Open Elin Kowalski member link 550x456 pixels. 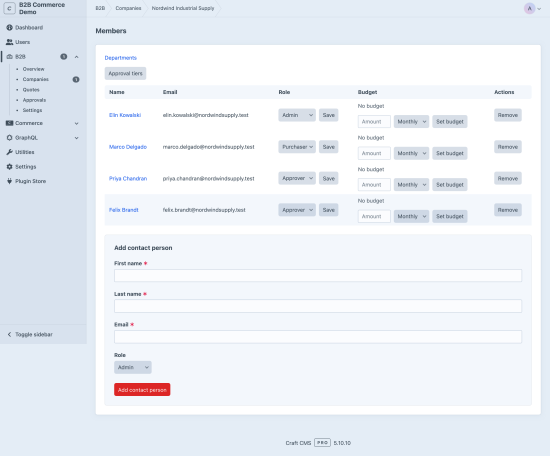[125, 115]
